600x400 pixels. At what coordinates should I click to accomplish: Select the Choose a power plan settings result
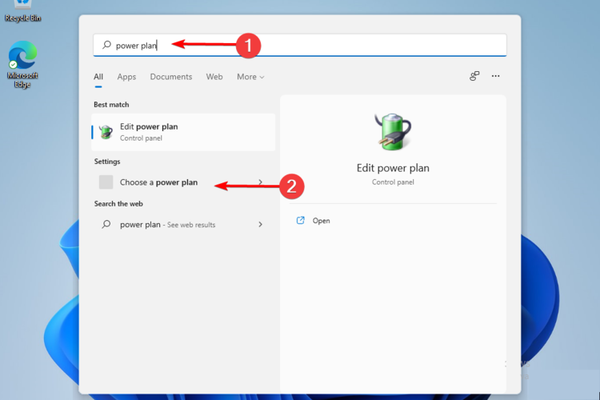click(162, 183)
